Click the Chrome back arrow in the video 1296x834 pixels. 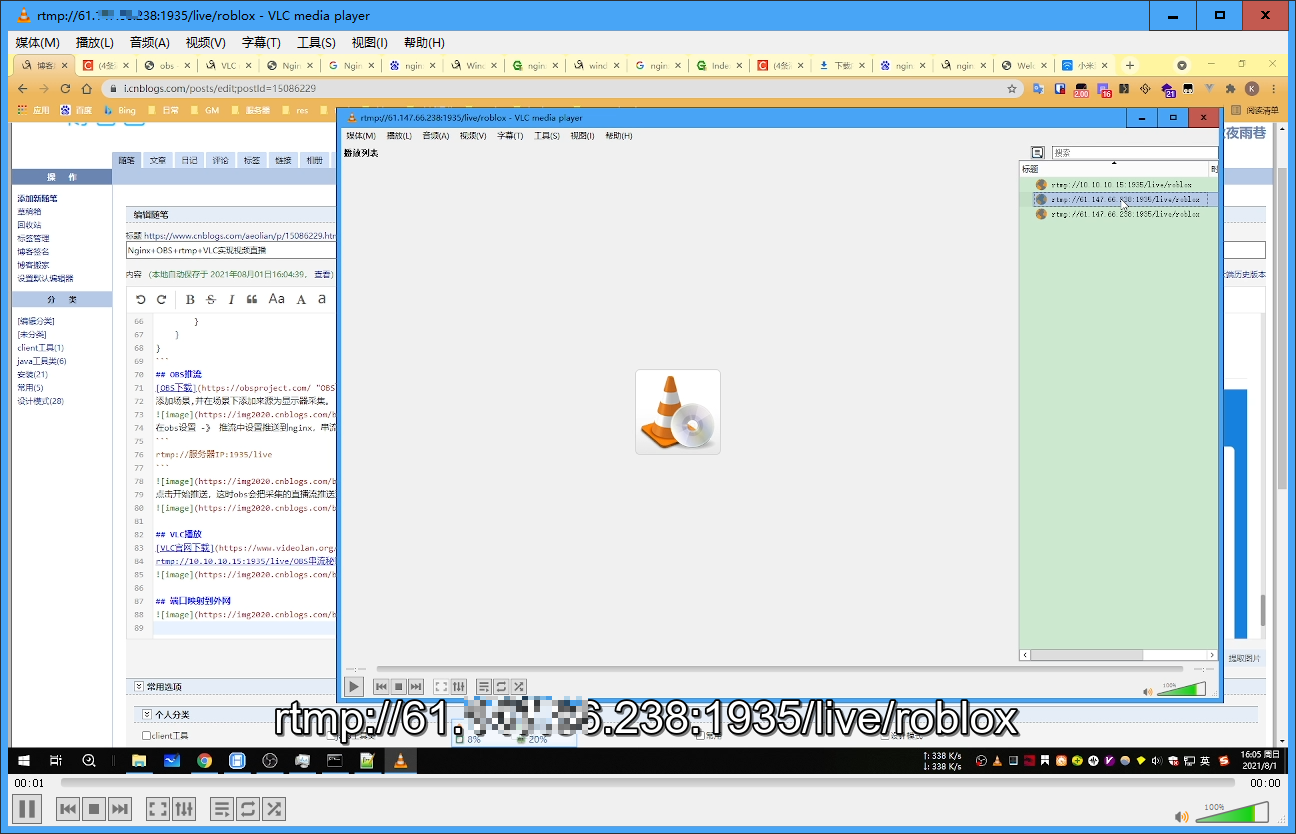(x=23, y=88)
